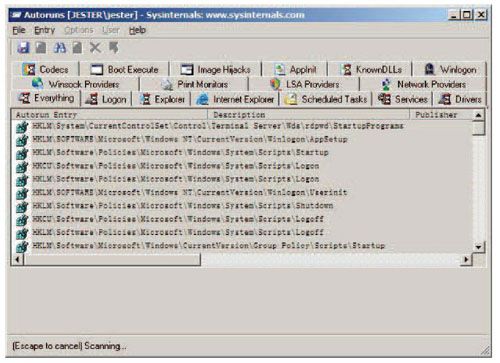The height and width of the screenshot is (363, 500).
Task: Switch to the LSA Providers tab
Action: pos(304,84)
